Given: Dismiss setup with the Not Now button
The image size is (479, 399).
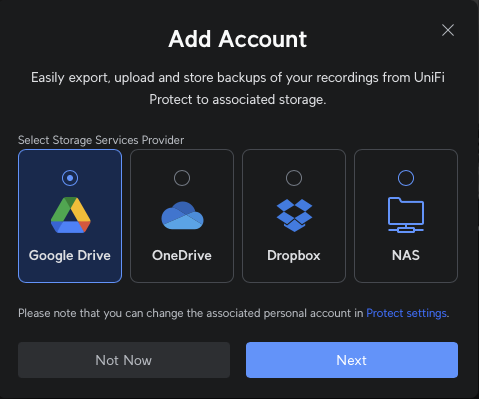Looking at the screenshot, I should (x=124, y=360).
